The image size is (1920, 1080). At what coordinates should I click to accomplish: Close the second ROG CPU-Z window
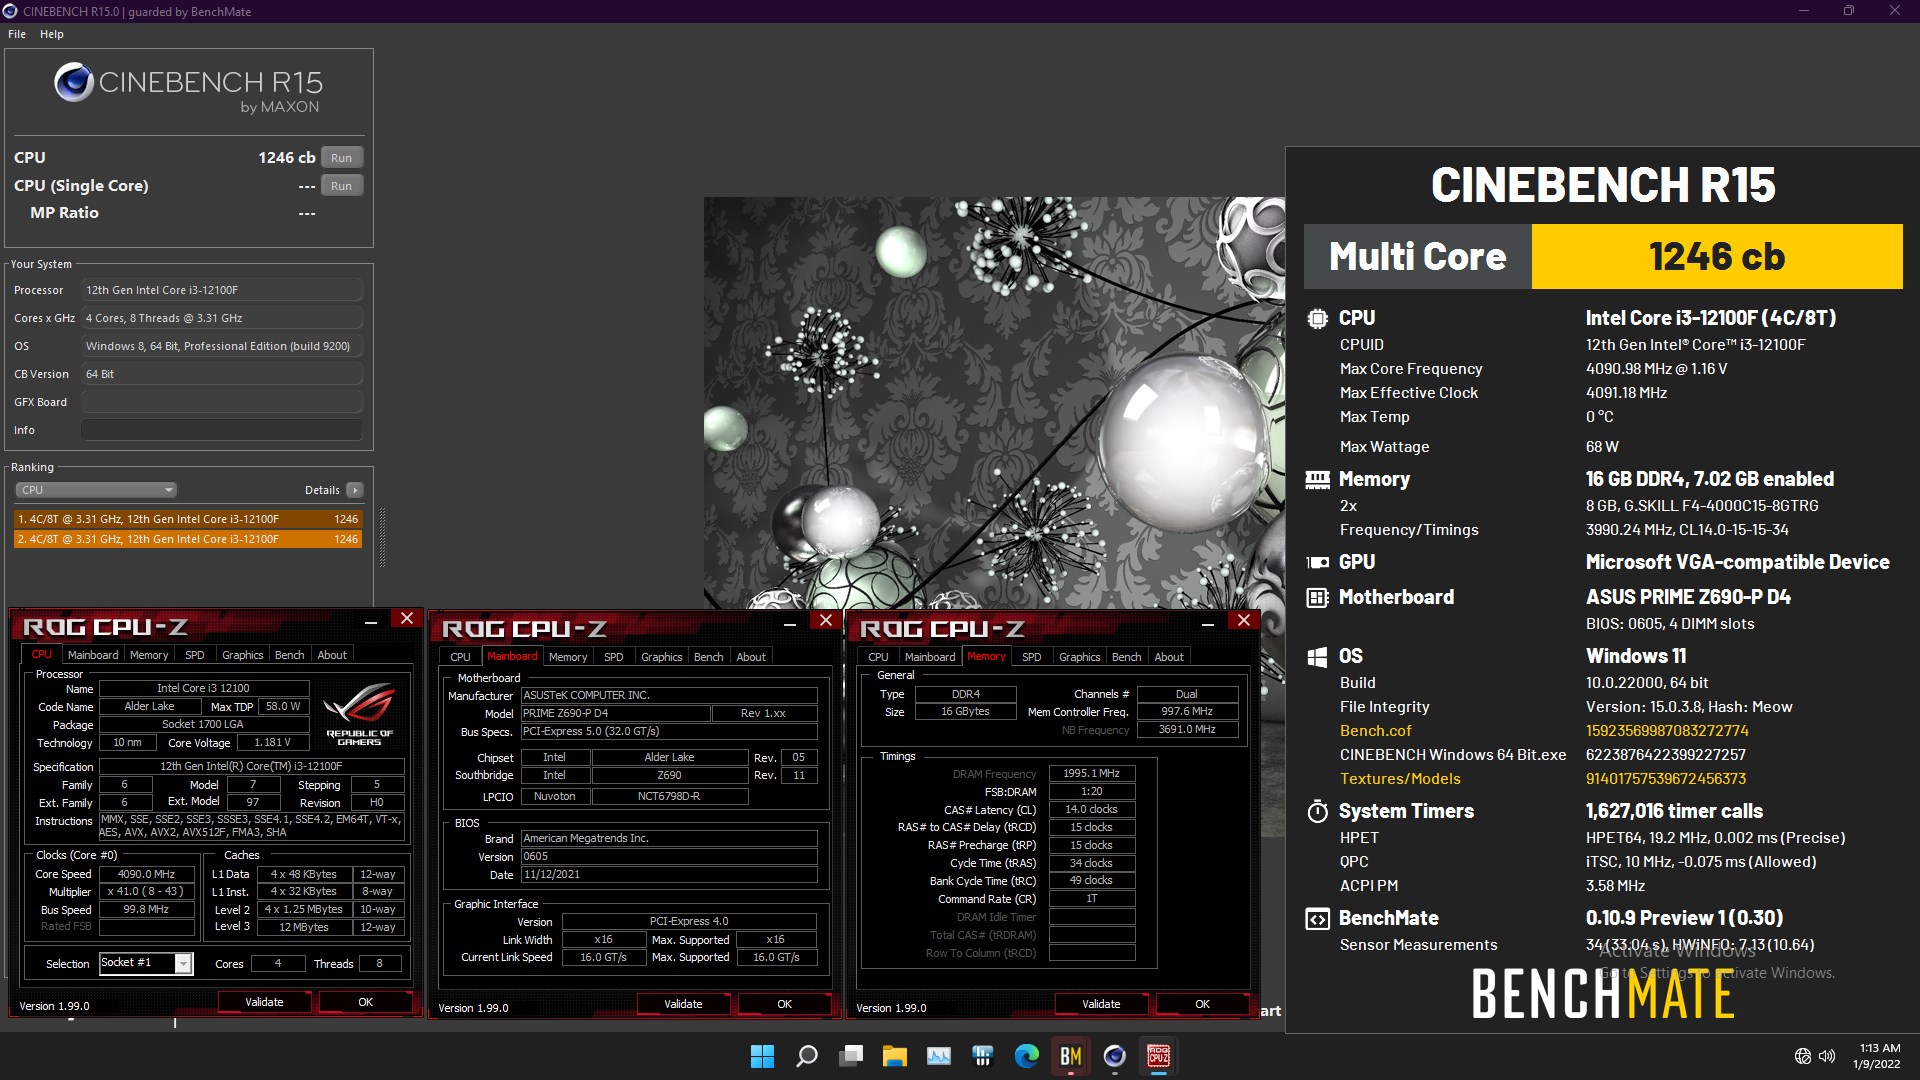825,621
